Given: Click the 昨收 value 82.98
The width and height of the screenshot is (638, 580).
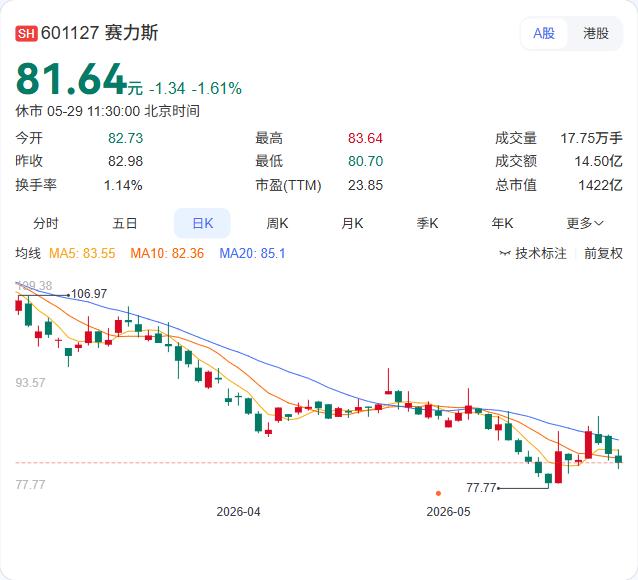Looking at the screenshot, I should tap(126, 162).
